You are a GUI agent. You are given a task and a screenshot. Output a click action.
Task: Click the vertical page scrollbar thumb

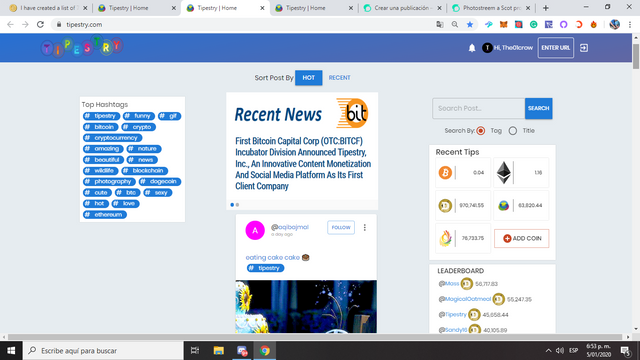(636, 56)
